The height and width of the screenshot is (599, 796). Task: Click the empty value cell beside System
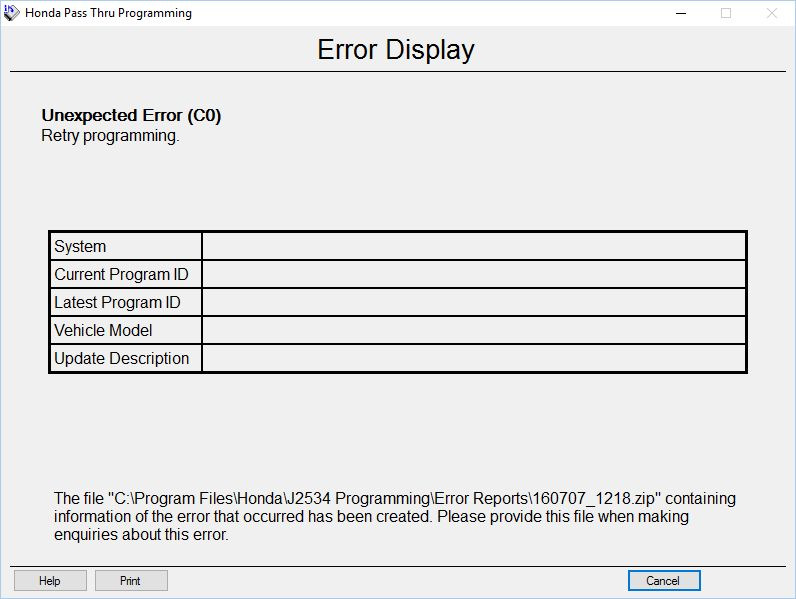point(474,246)
